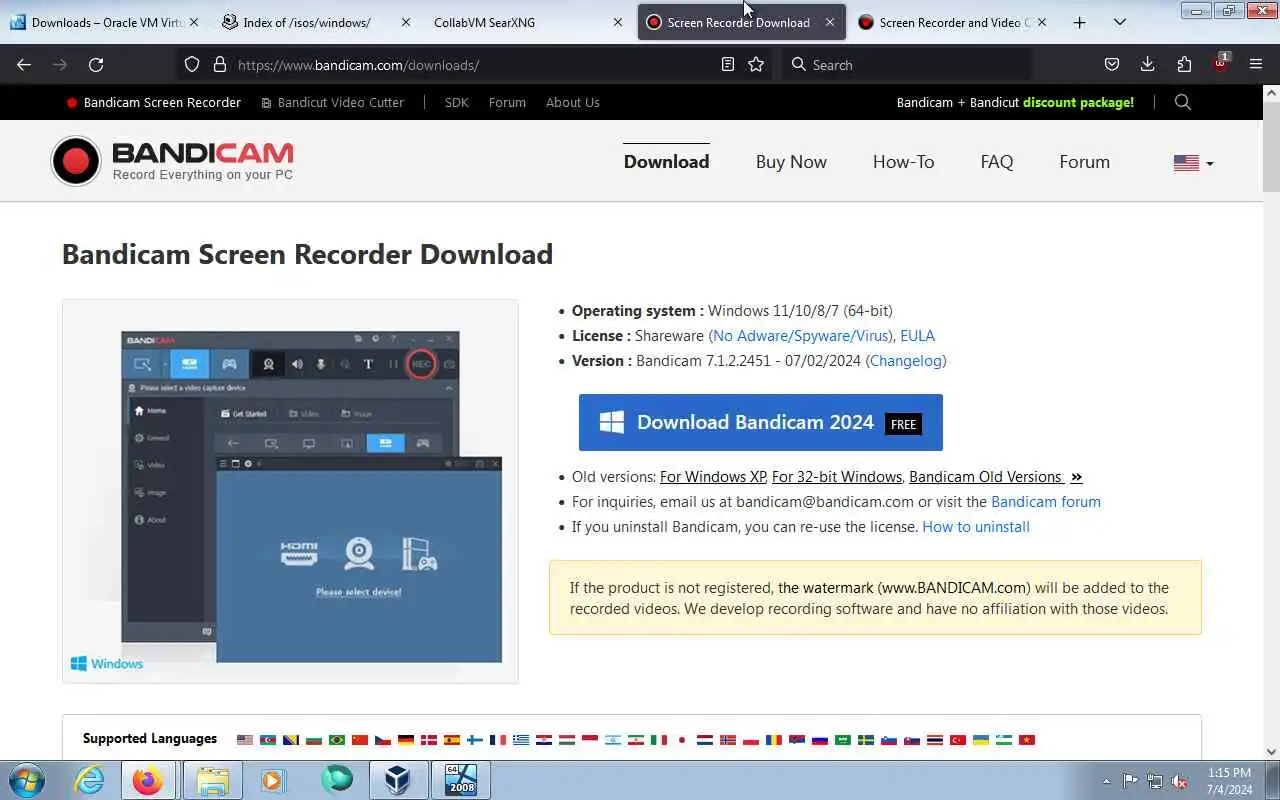Select the Turkey flag language

point(958,740)
